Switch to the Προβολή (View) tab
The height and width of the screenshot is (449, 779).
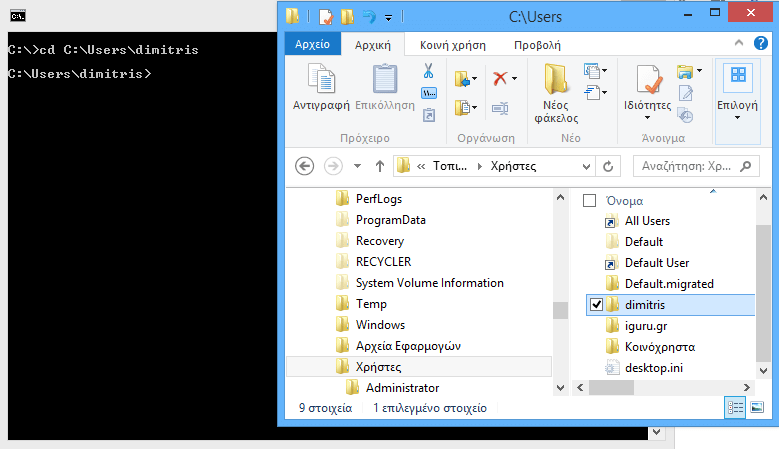(537, 45)
